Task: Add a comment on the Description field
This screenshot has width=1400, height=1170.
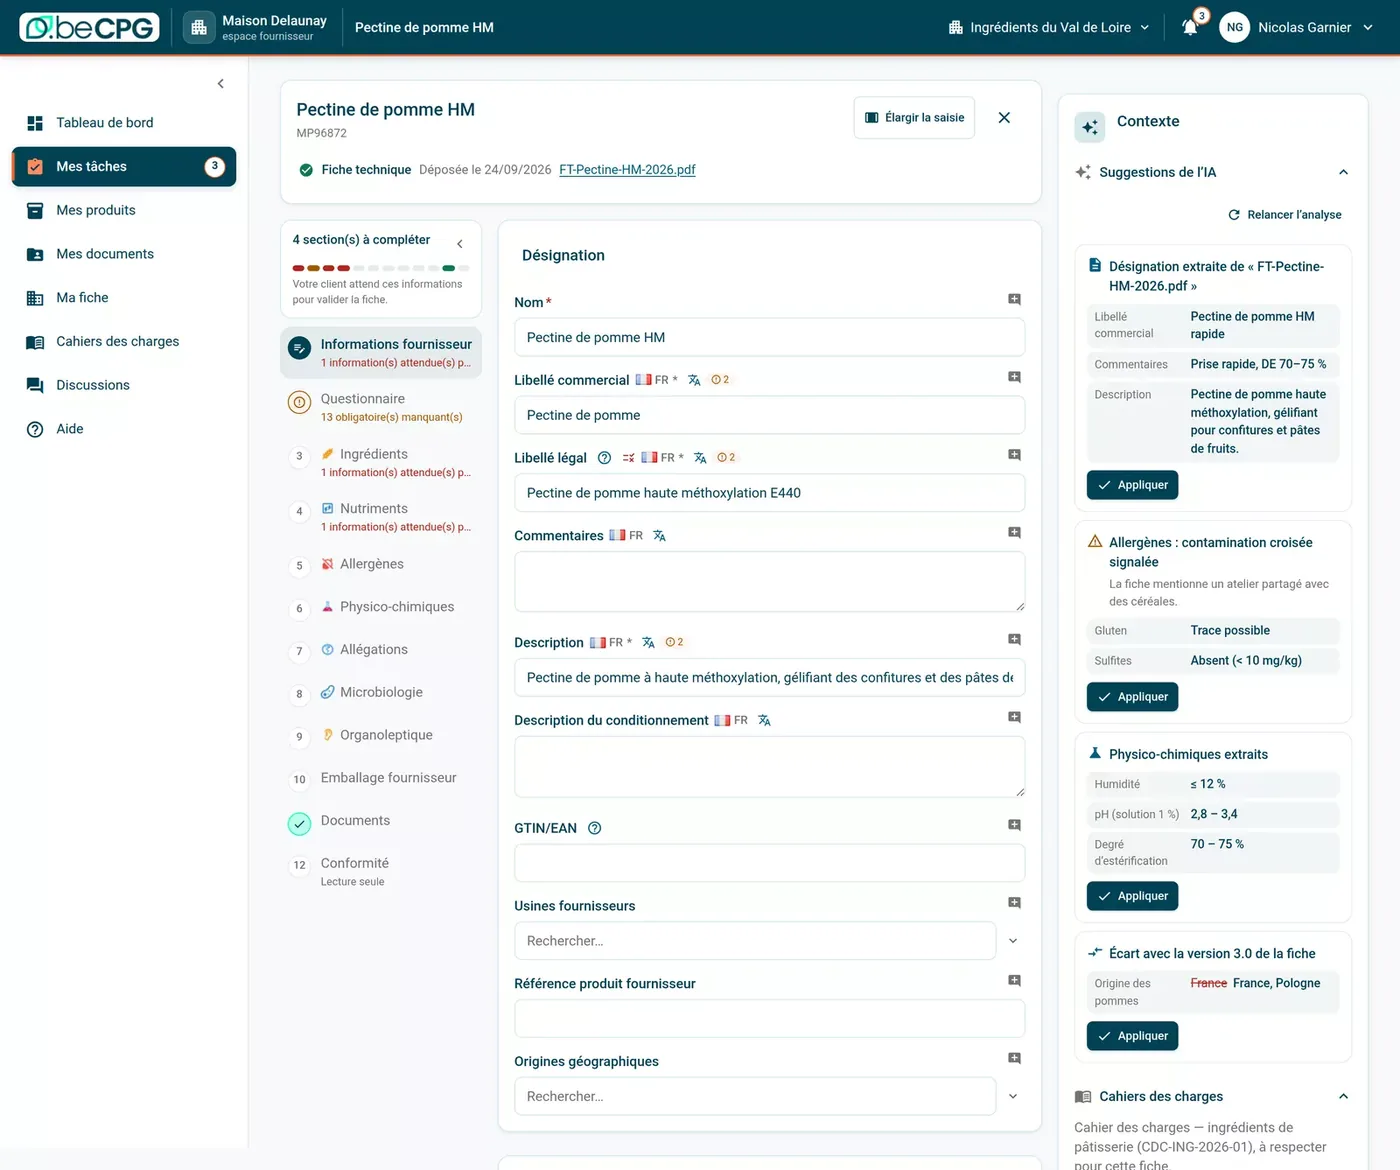Action: pyautogui.click(x=1014, y=640)
